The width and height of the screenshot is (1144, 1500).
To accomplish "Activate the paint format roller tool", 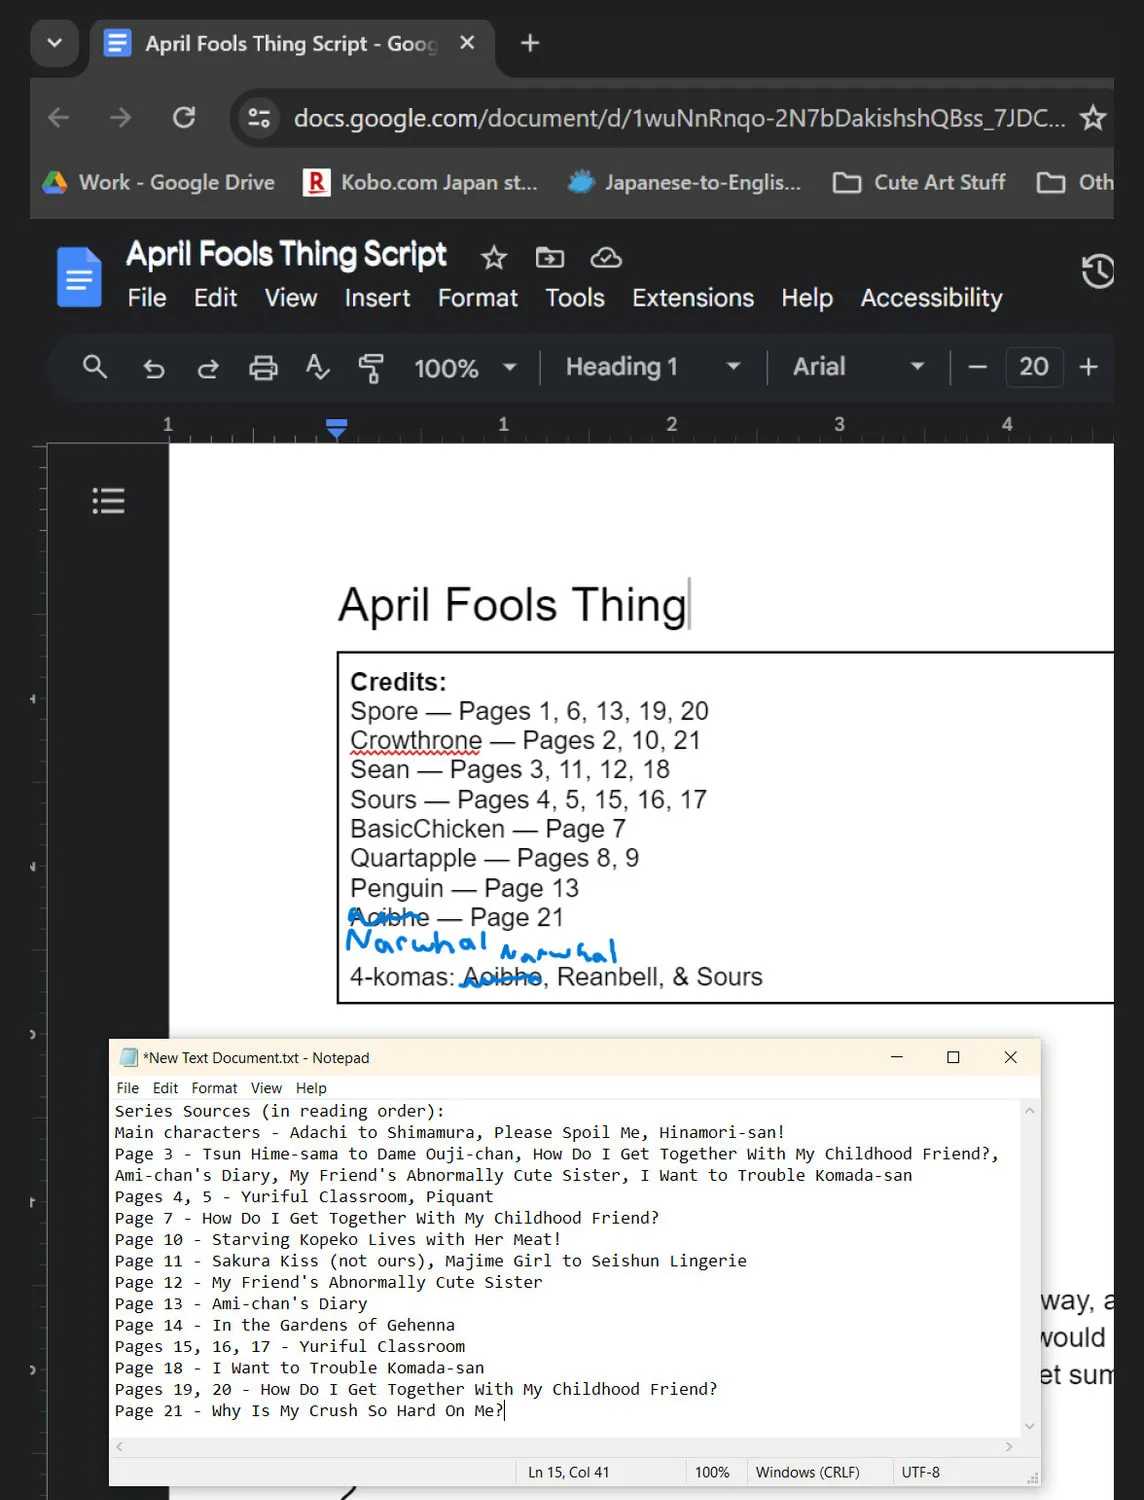I will point(371,368).
